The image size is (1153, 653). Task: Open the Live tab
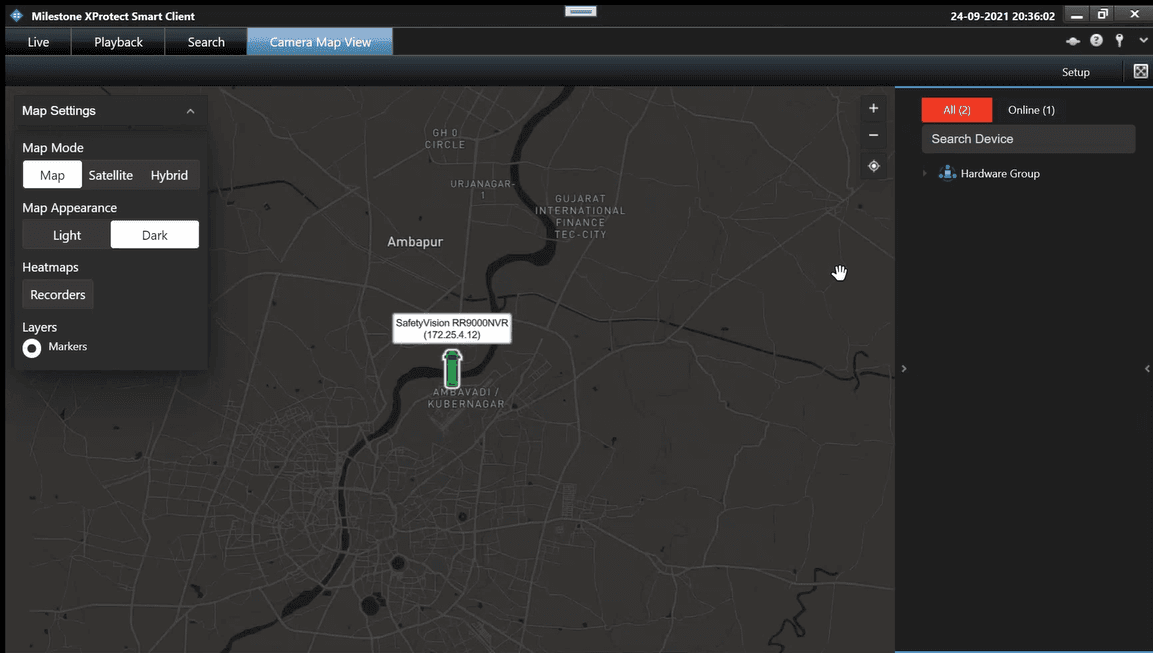[x=38, y=42]
